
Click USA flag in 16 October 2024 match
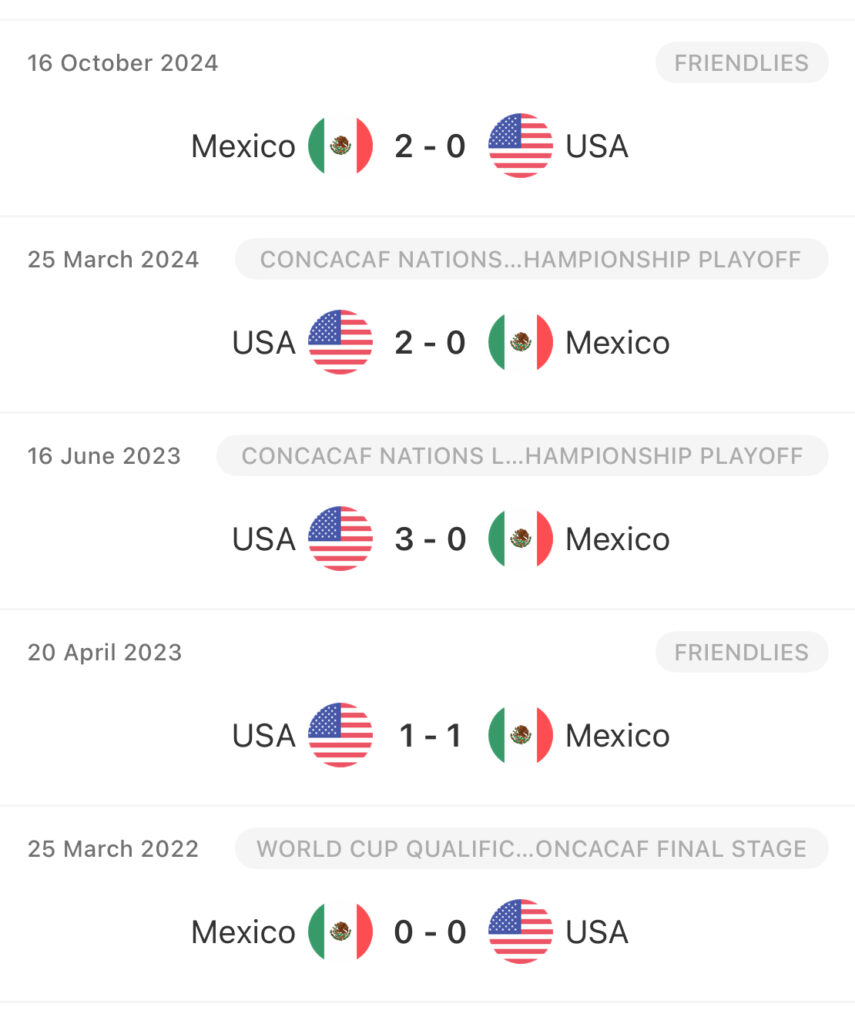[x=521, y=146]
